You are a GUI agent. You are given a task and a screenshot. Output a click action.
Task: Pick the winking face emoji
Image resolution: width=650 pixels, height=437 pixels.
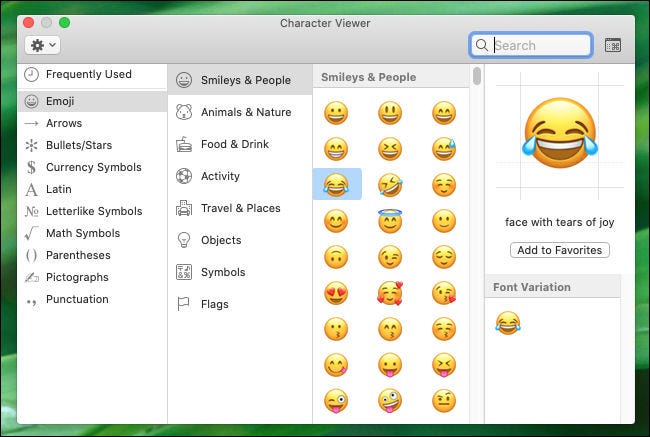390,257
